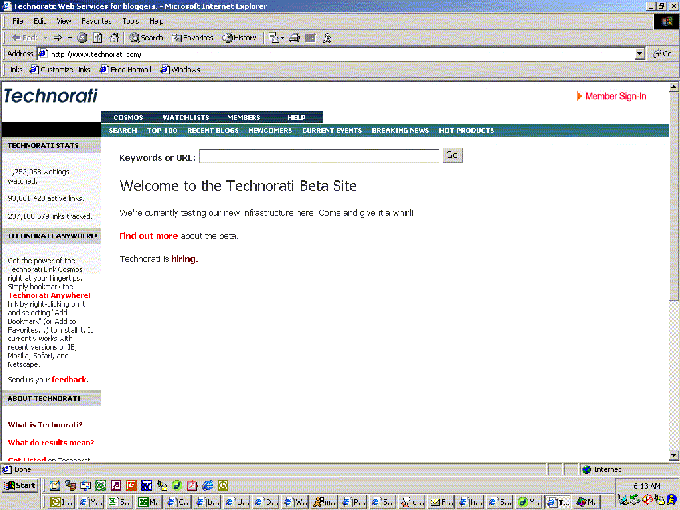Screen dimensions: 680x510
Task: Switch to the MEMBERS tab
Action: click(244, 118)
